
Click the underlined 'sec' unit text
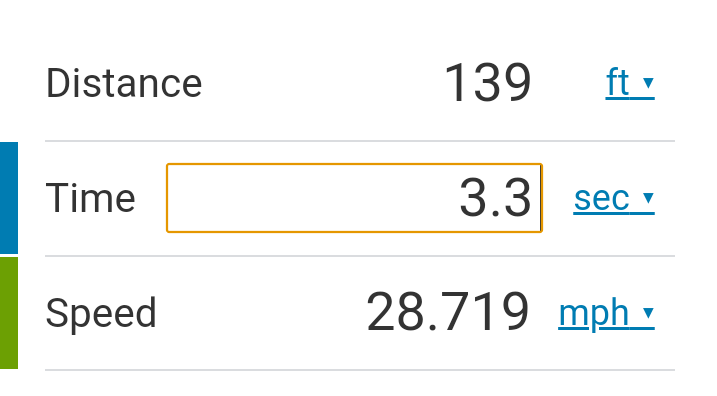[602, 198]
